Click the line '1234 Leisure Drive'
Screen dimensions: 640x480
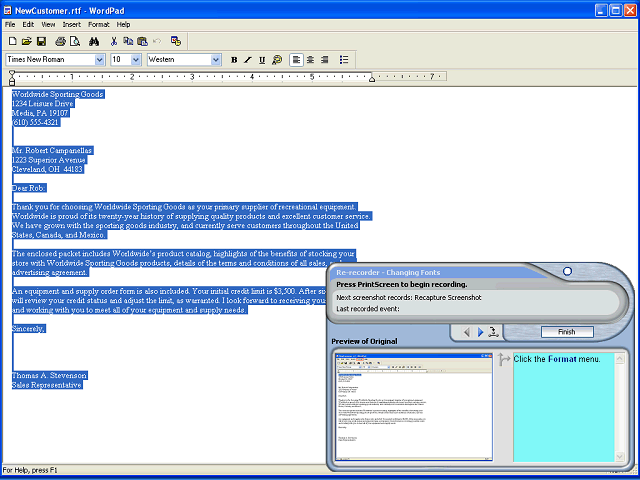pos(43,104)
